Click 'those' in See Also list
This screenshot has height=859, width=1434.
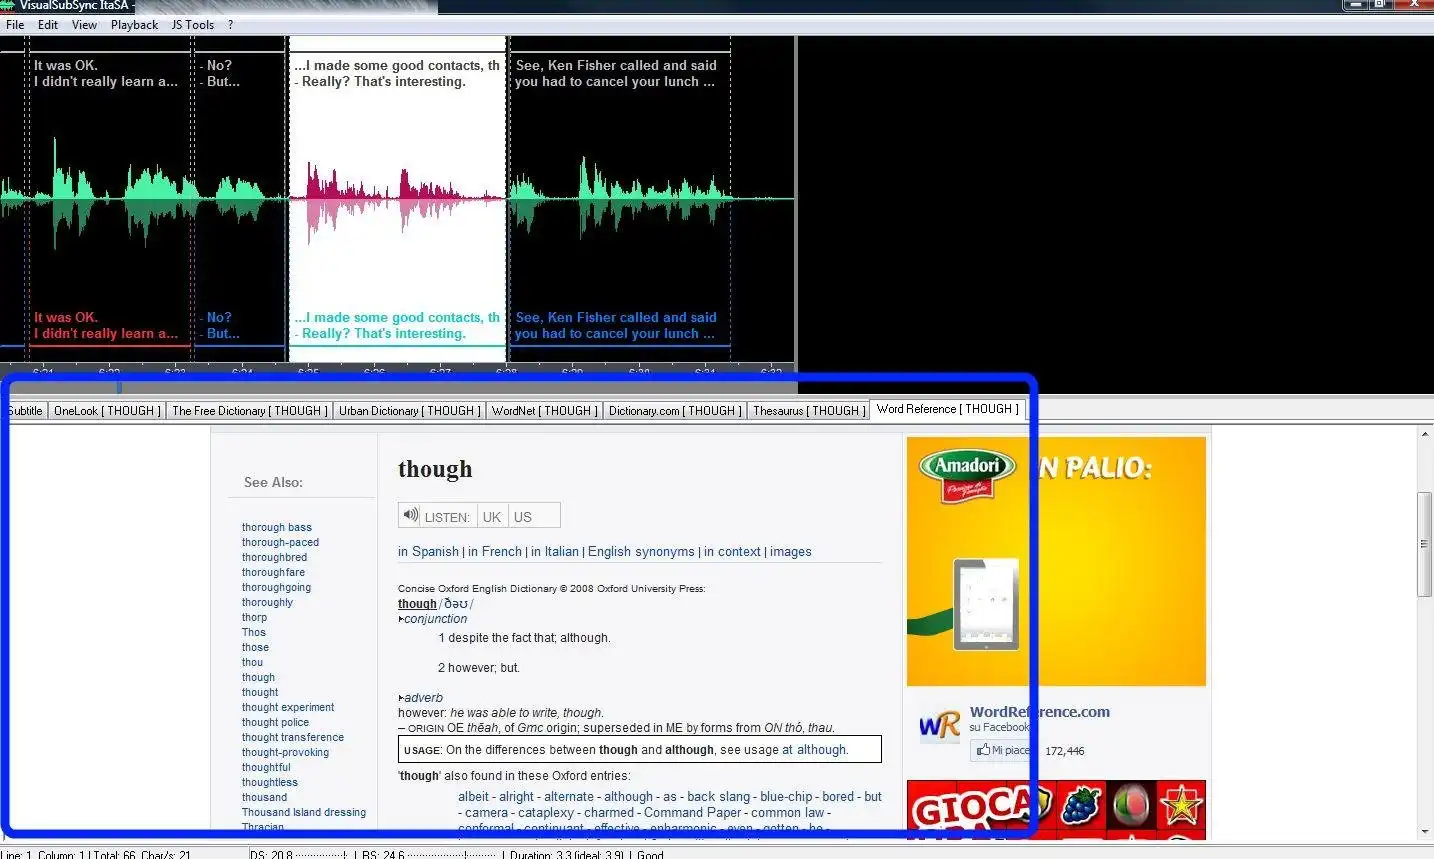255,647
